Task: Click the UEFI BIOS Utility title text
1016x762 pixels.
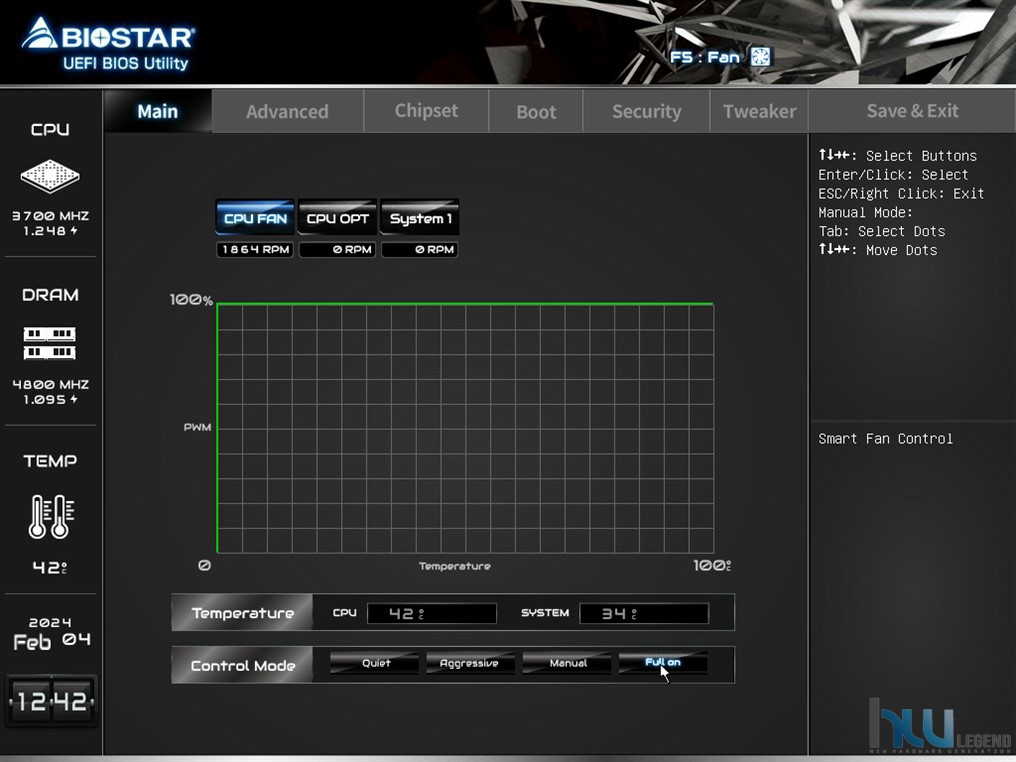Action: (126, 64)
